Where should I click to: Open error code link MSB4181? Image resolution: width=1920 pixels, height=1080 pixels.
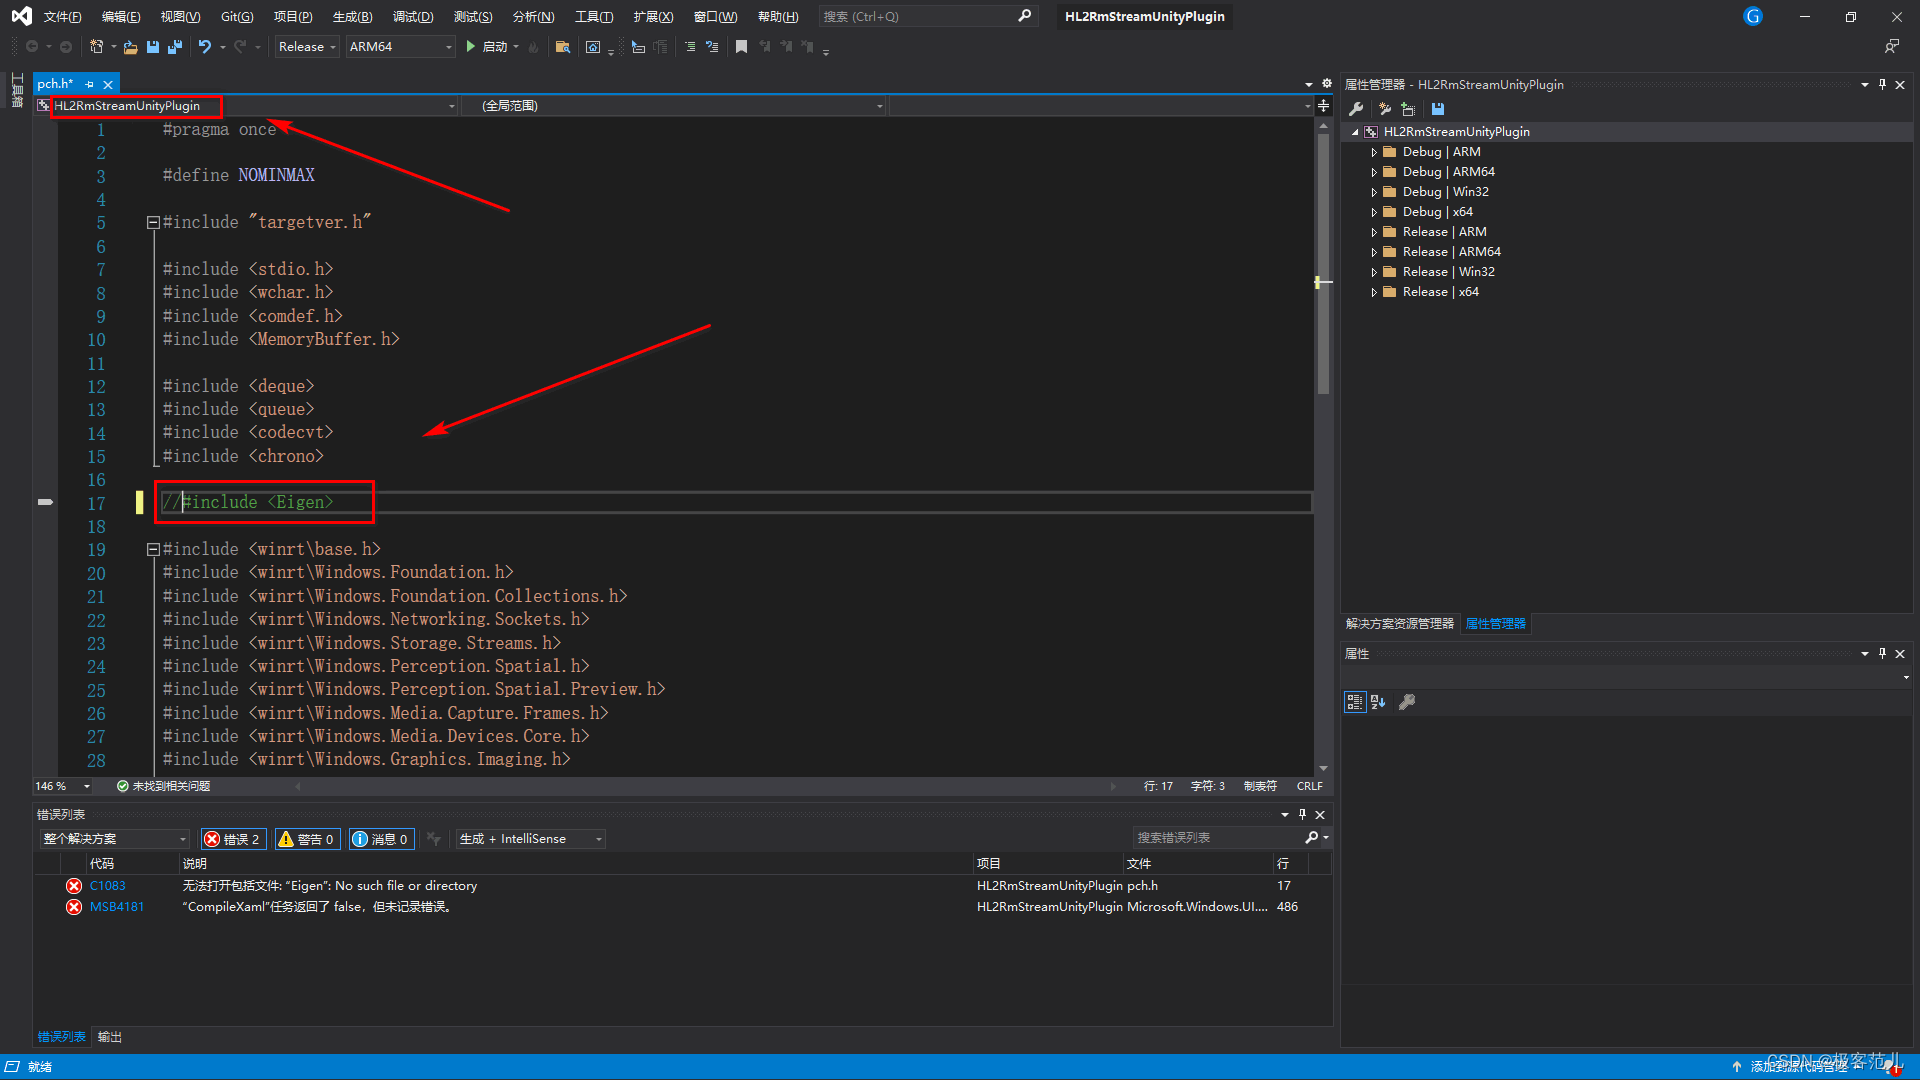117,907
